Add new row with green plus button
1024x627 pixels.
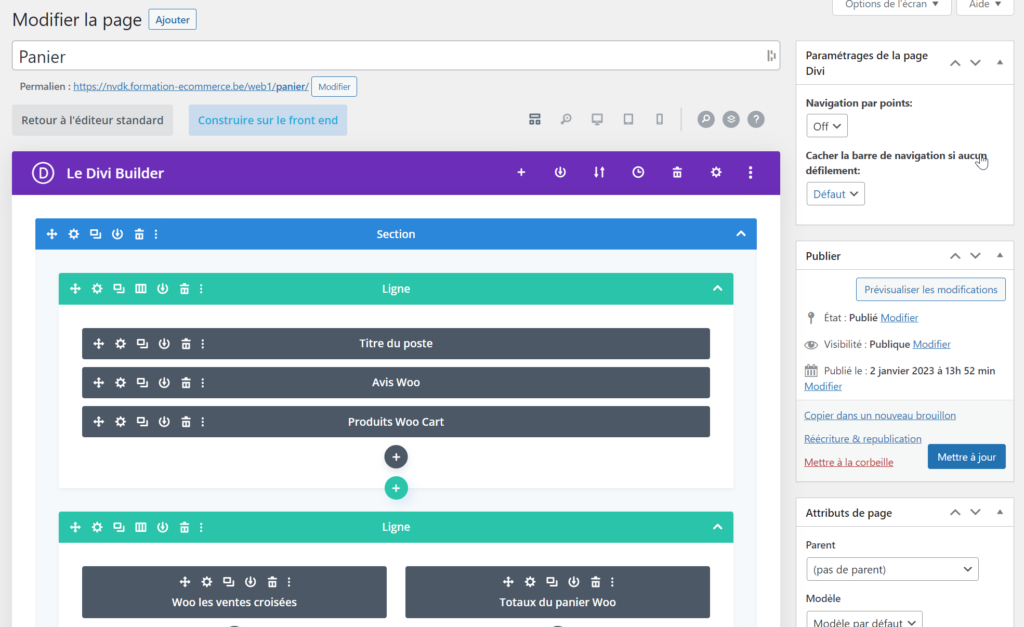[x=396, y=488]
